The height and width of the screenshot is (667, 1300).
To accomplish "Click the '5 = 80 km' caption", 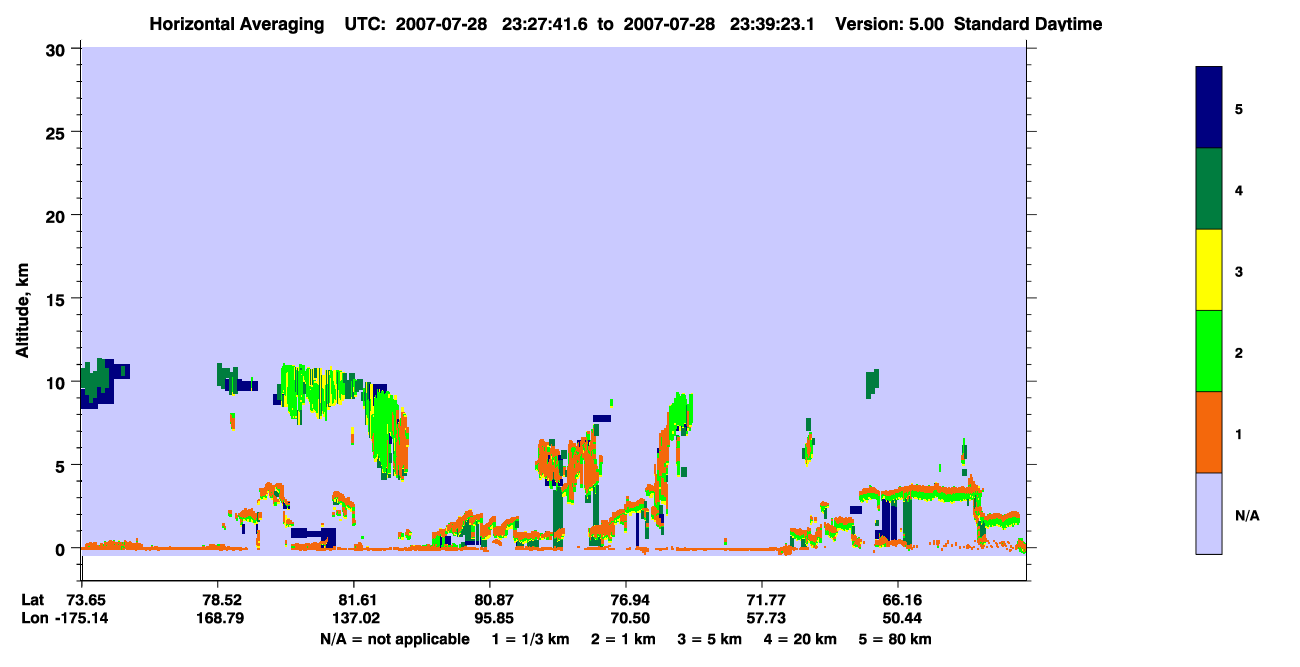I will (895, 639).
